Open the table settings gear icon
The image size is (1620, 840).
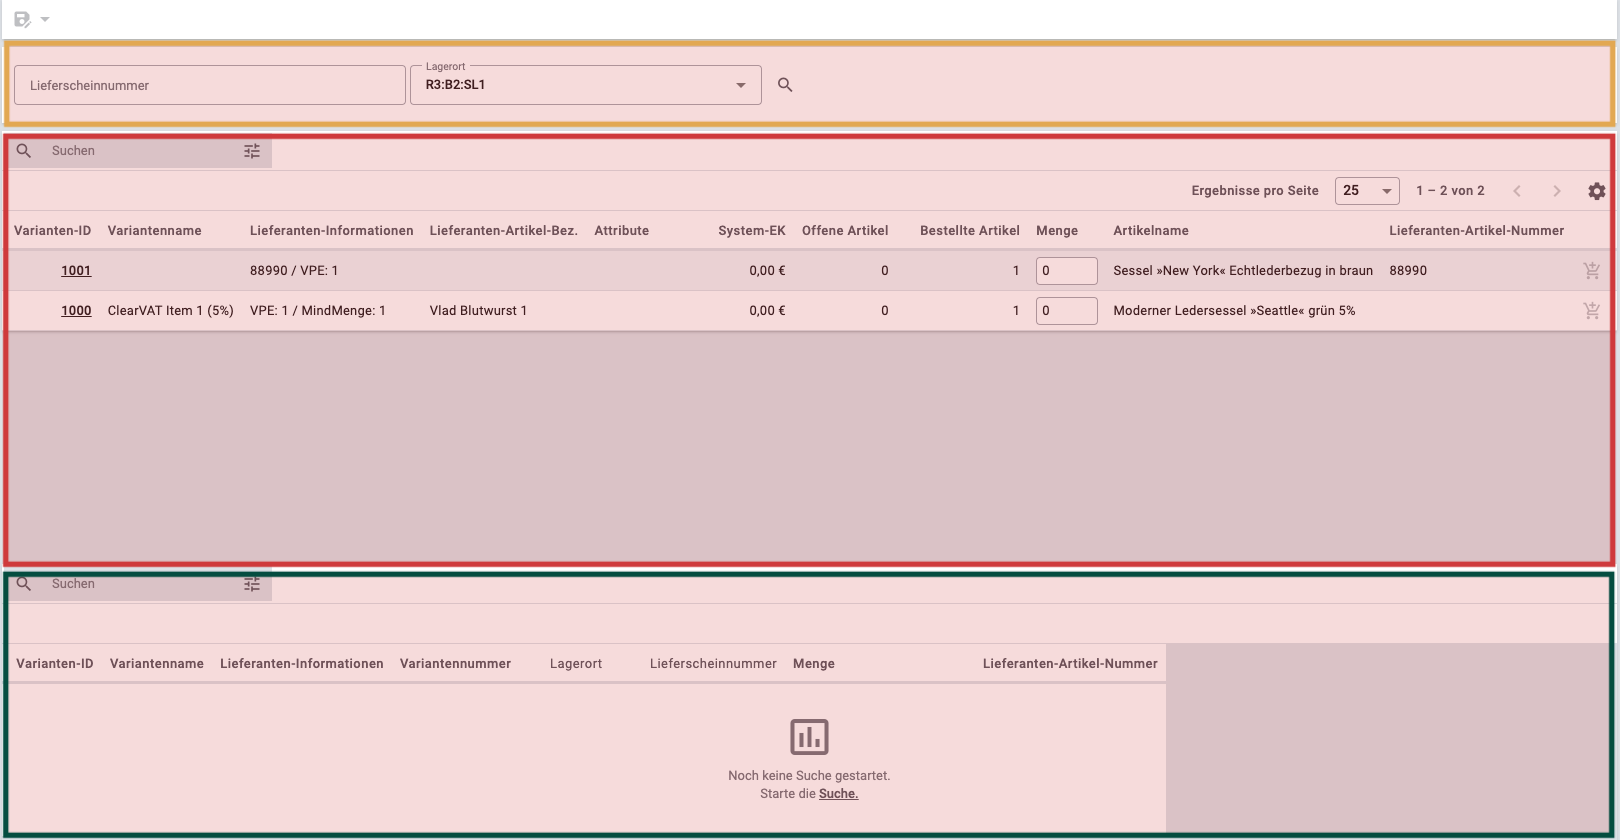[1596, 191]
